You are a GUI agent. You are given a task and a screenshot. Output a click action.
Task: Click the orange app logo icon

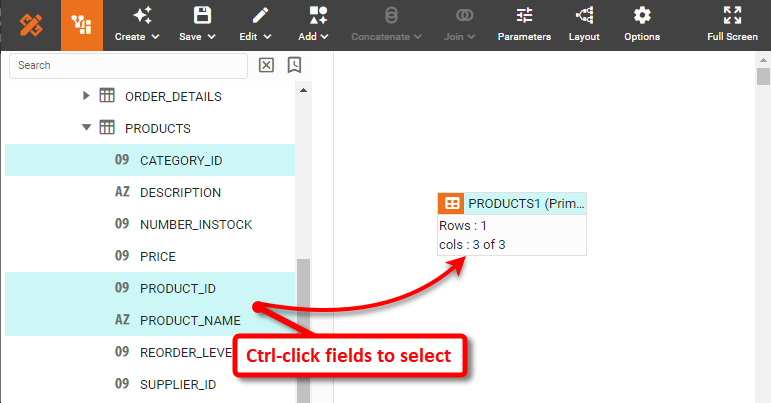(x=31, y=25)
